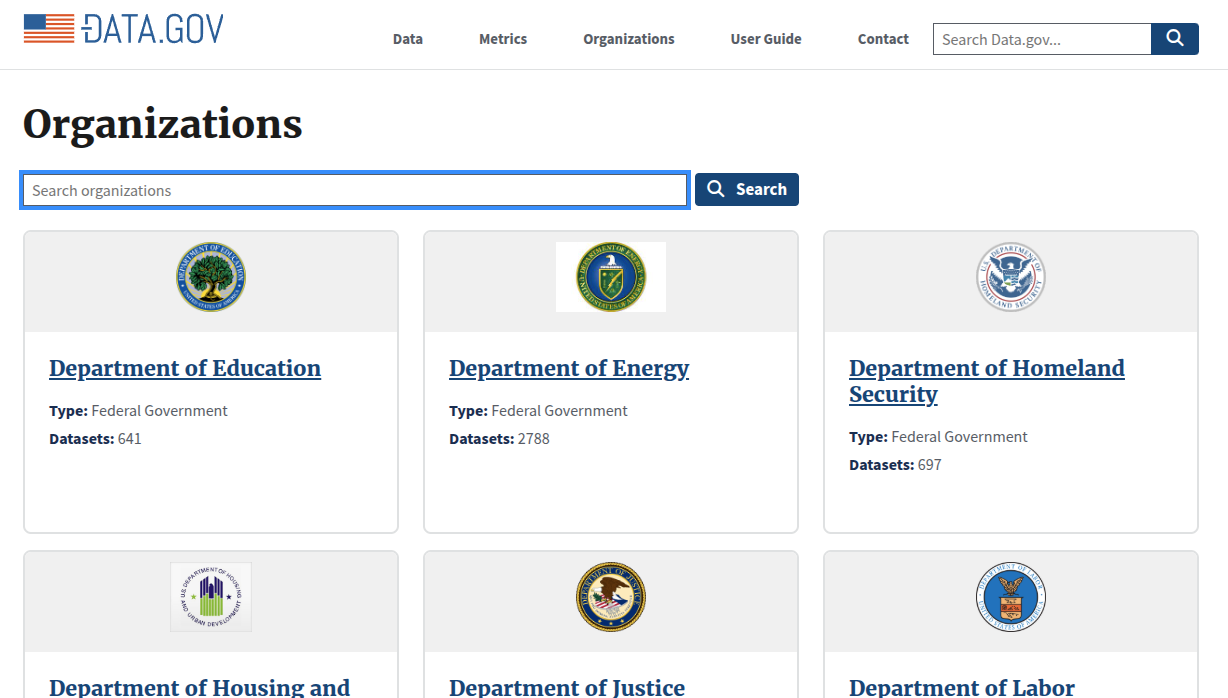Open the Metrics page from navigation

(502, 39)
